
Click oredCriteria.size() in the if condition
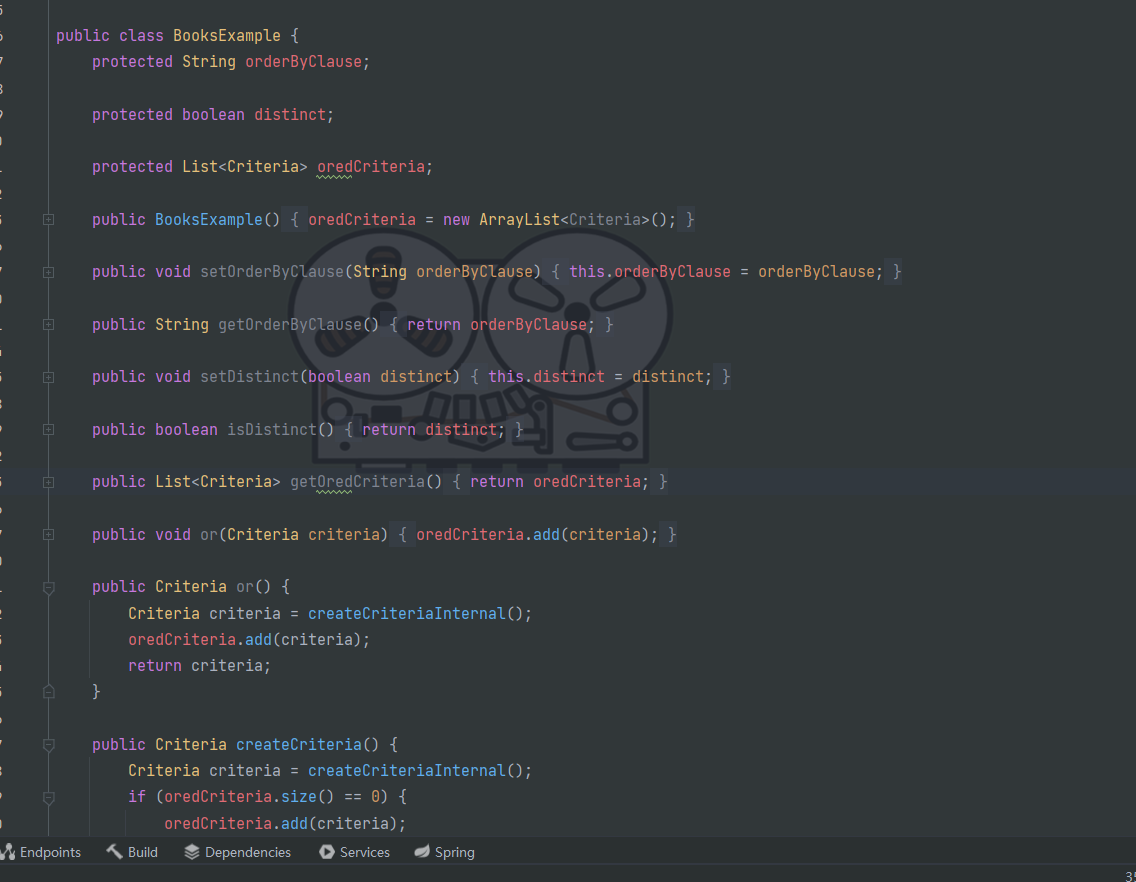point(249,797)
